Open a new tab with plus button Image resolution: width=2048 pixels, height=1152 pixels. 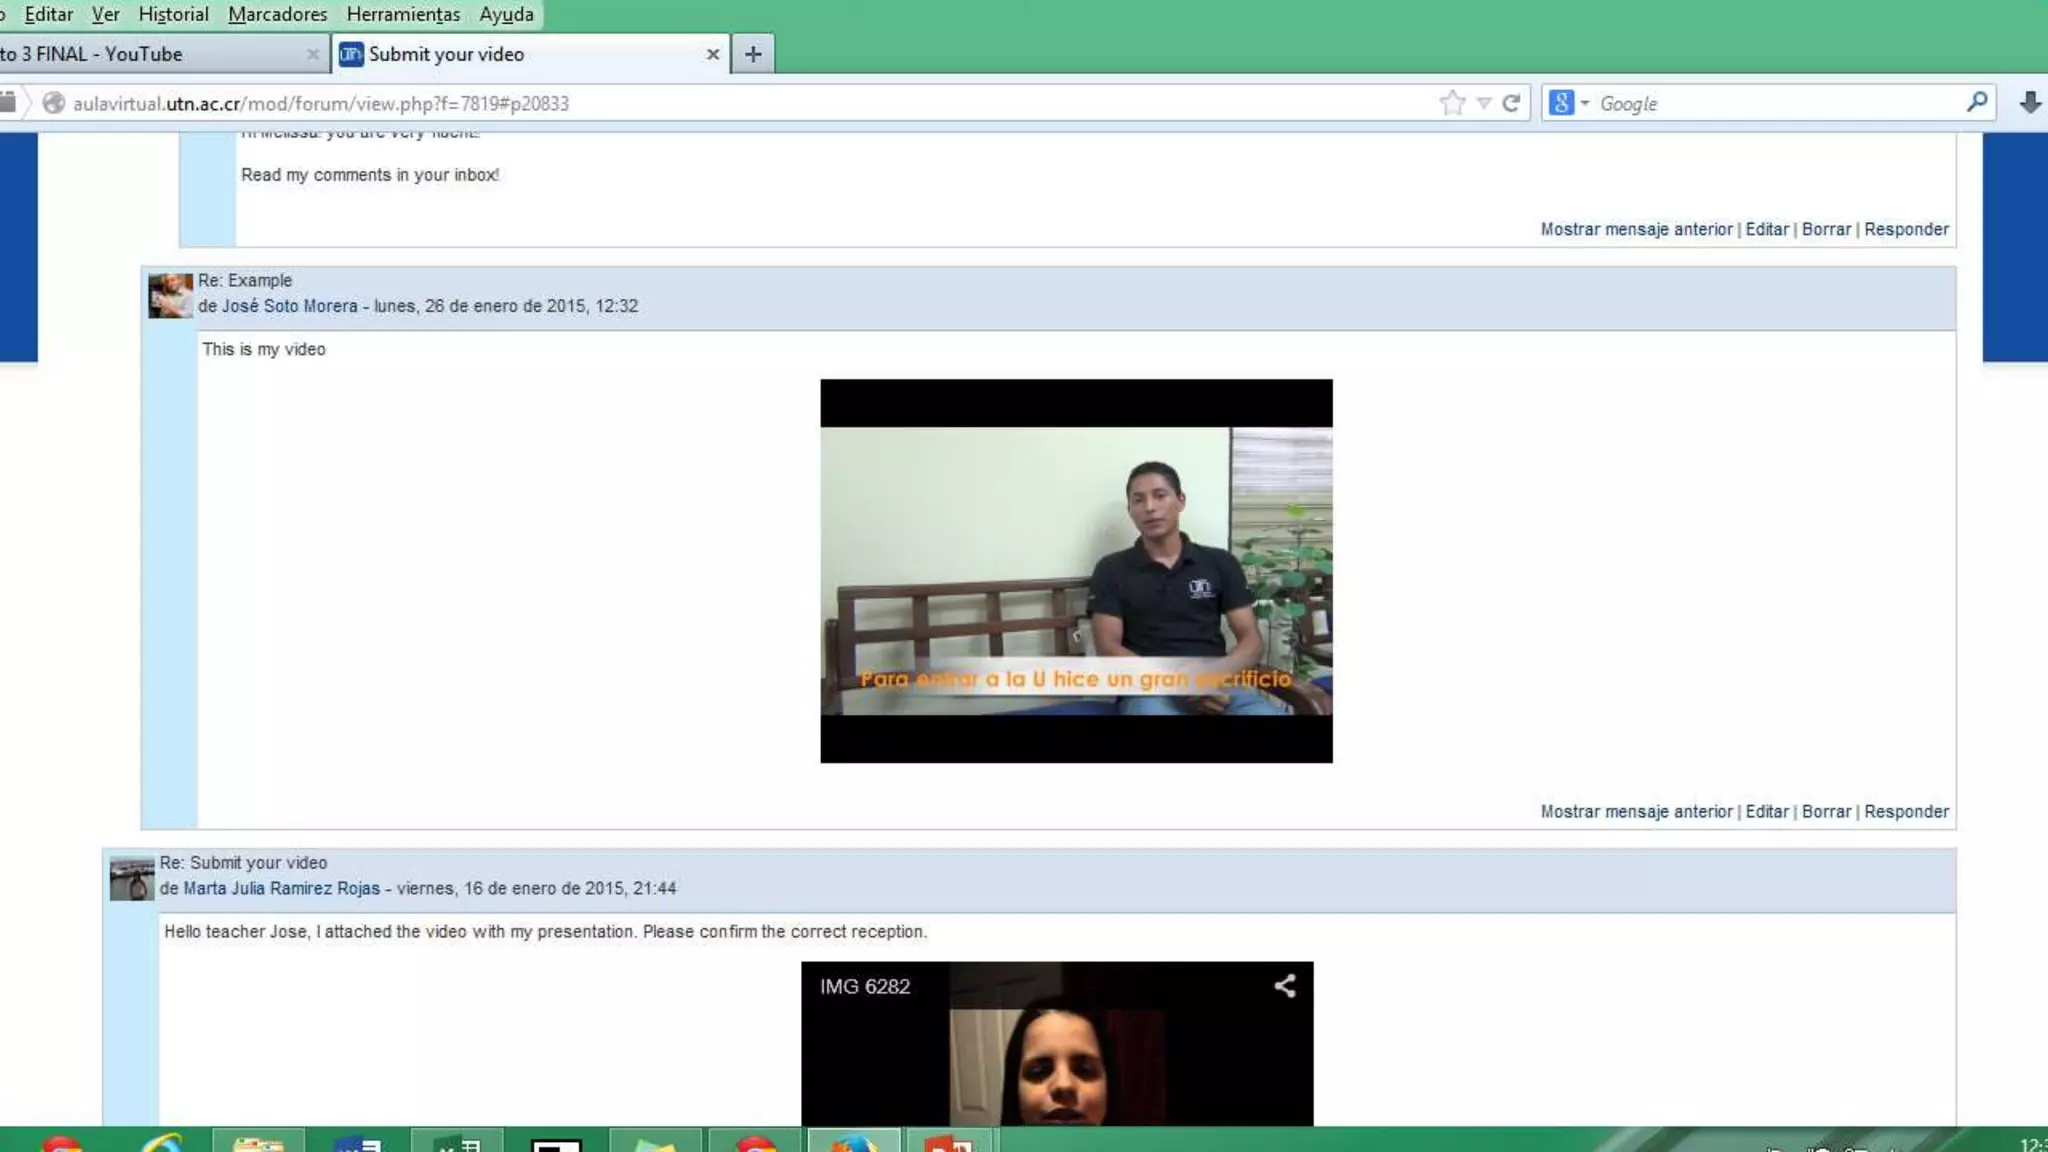pos(753,54)
